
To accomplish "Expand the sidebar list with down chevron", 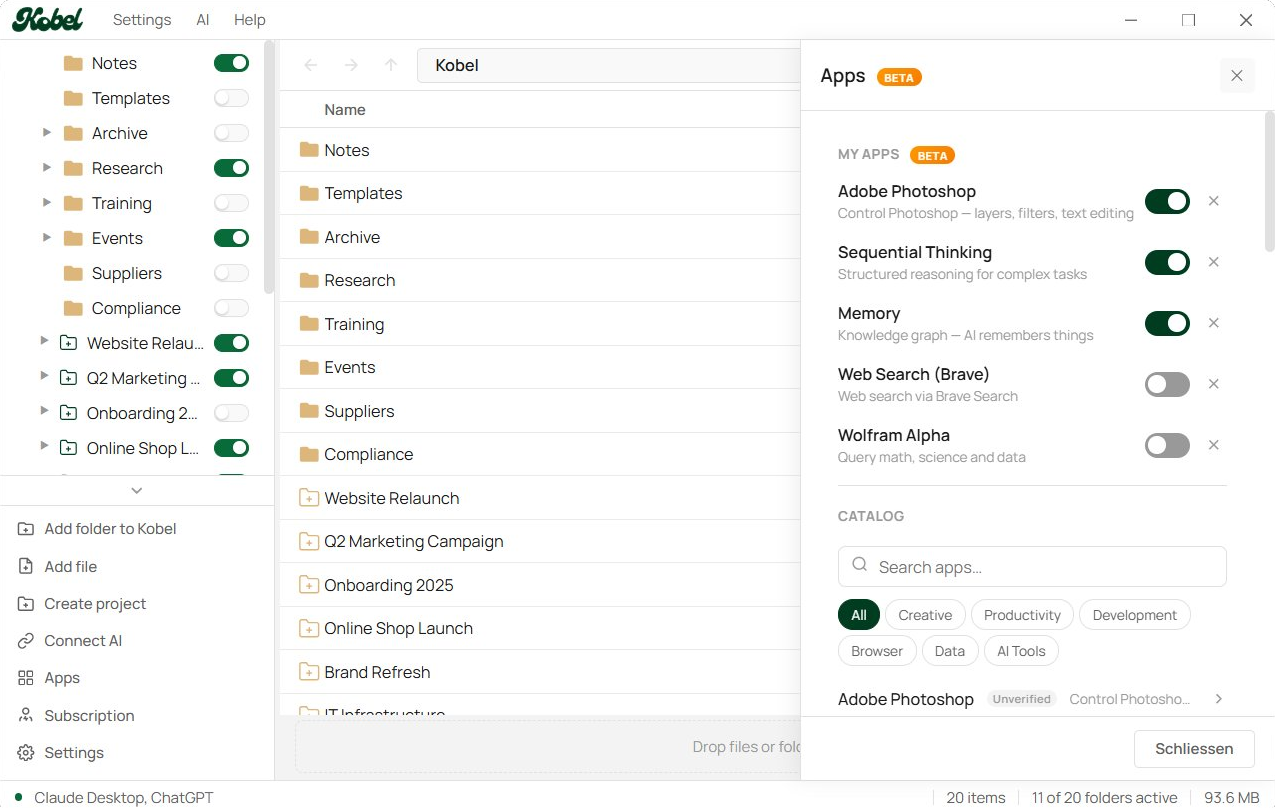I will [x=137, y=490].
